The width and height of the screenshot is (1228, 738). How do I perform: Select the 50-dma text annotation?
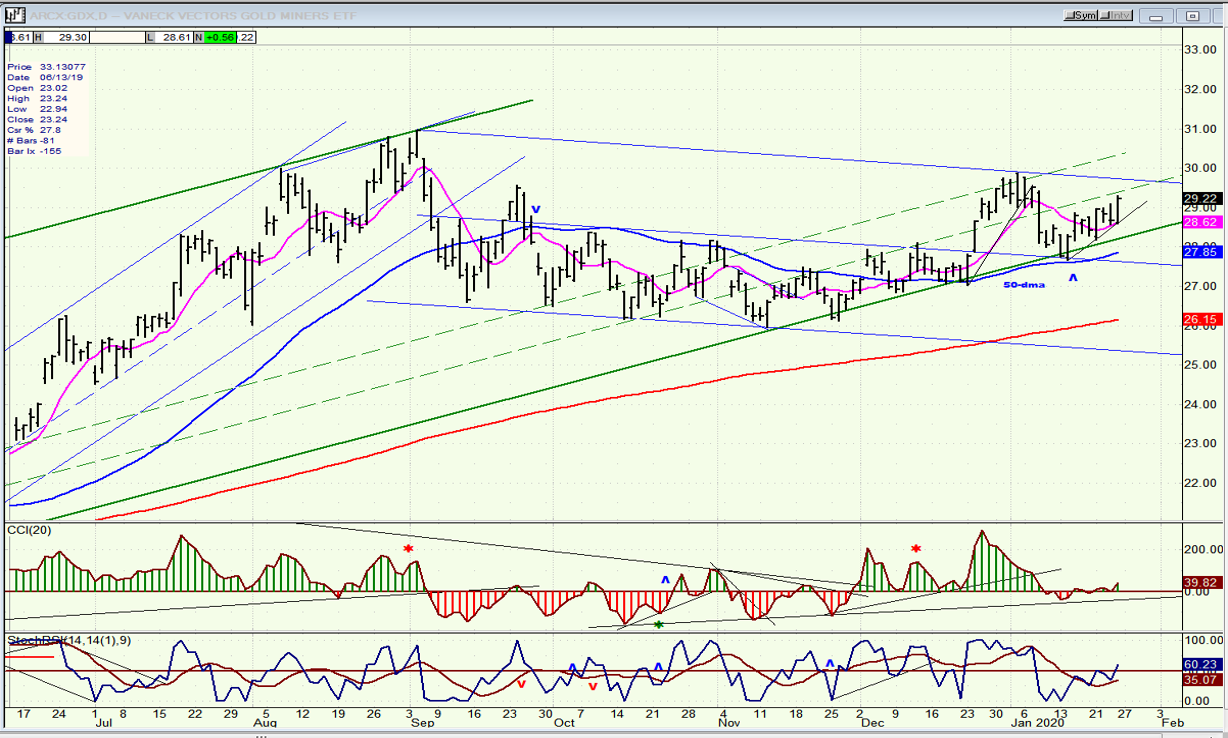[x=1024, y=285]
